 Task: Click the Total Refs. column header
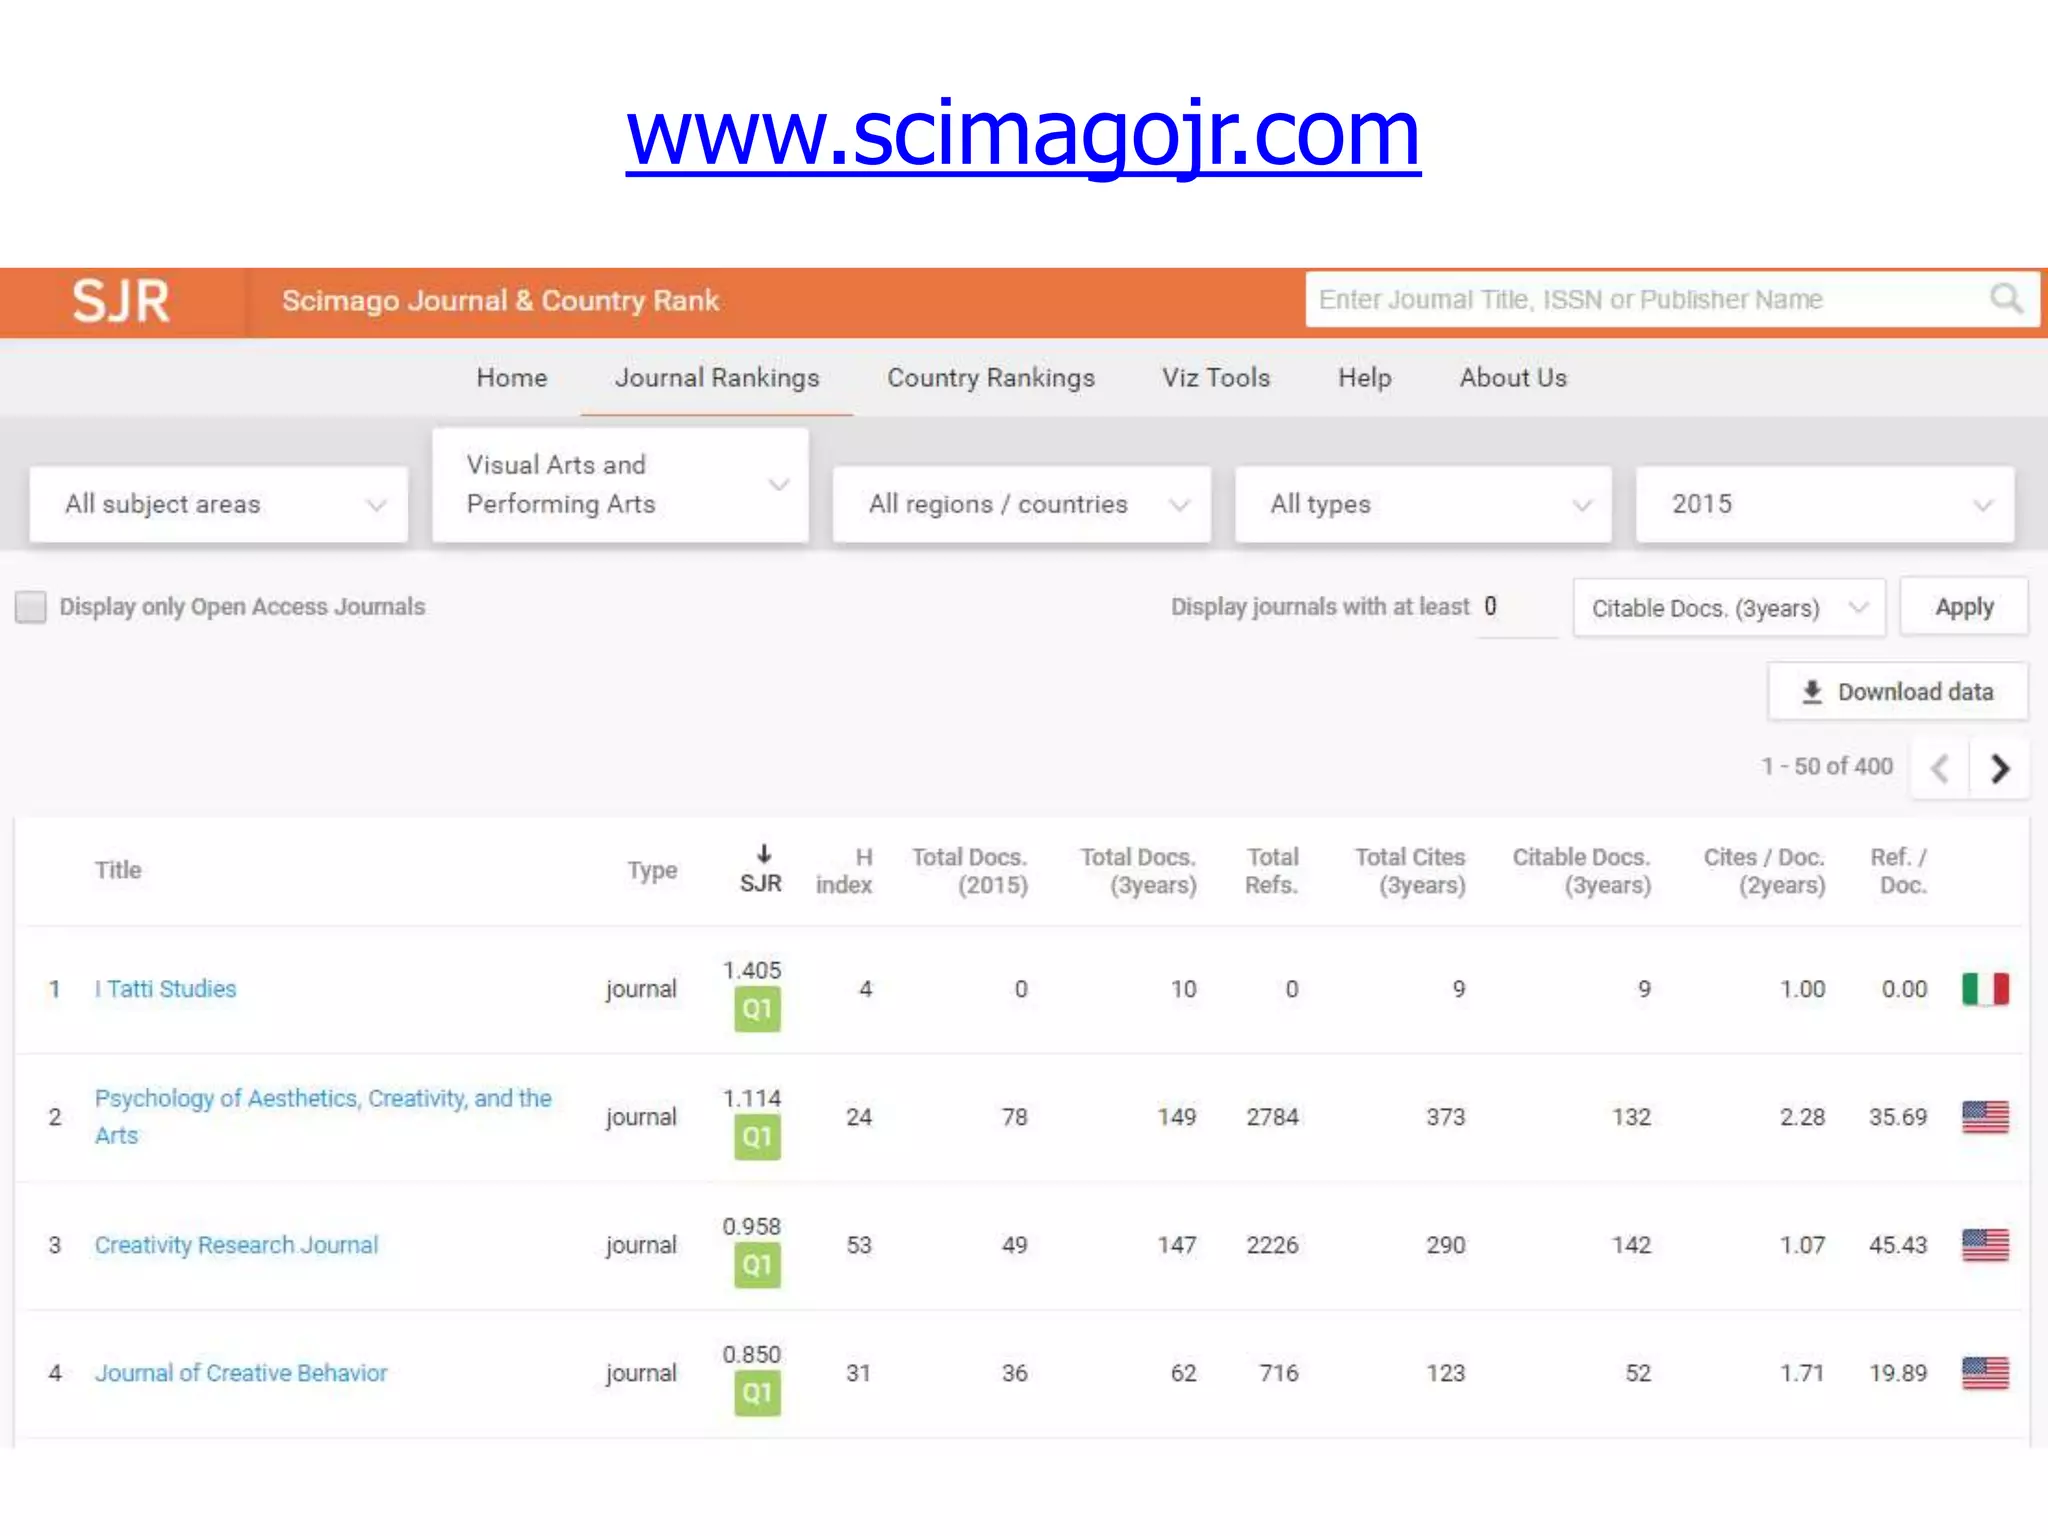(1271, 870)
